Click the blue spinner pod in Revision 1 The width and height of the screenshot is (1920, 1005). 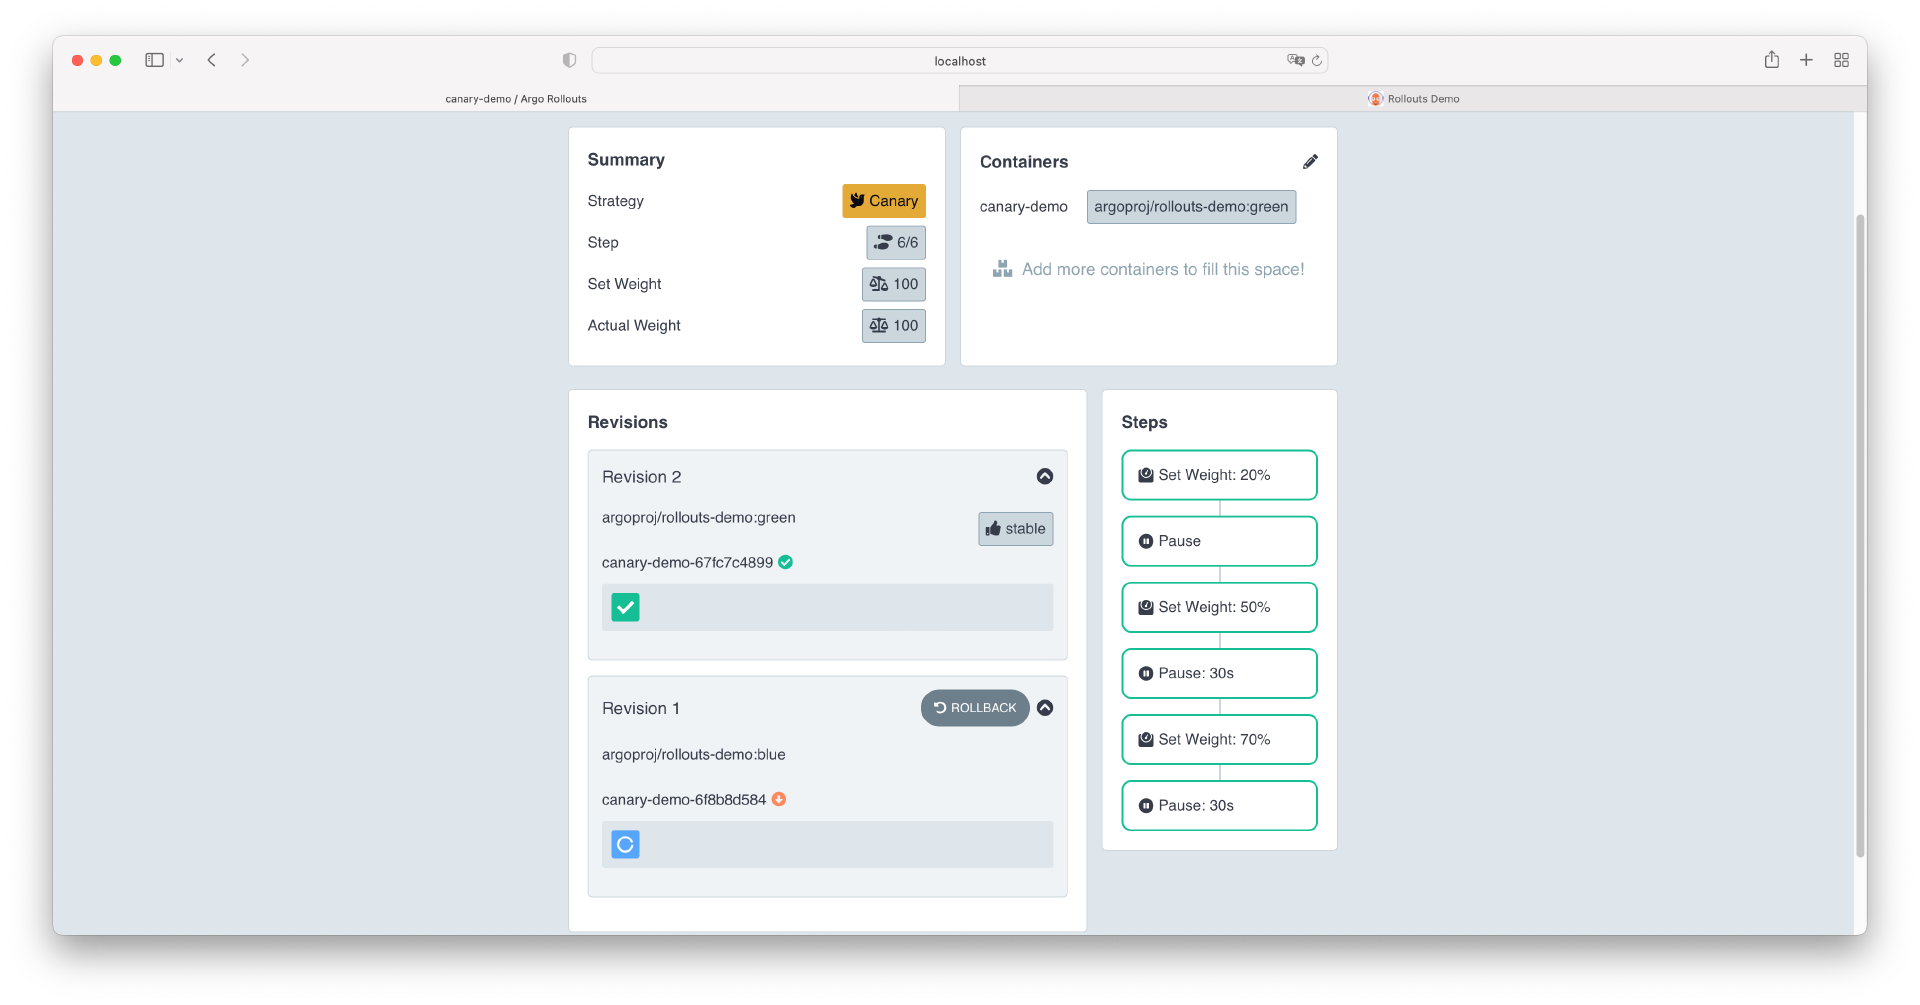pos(626,845)
